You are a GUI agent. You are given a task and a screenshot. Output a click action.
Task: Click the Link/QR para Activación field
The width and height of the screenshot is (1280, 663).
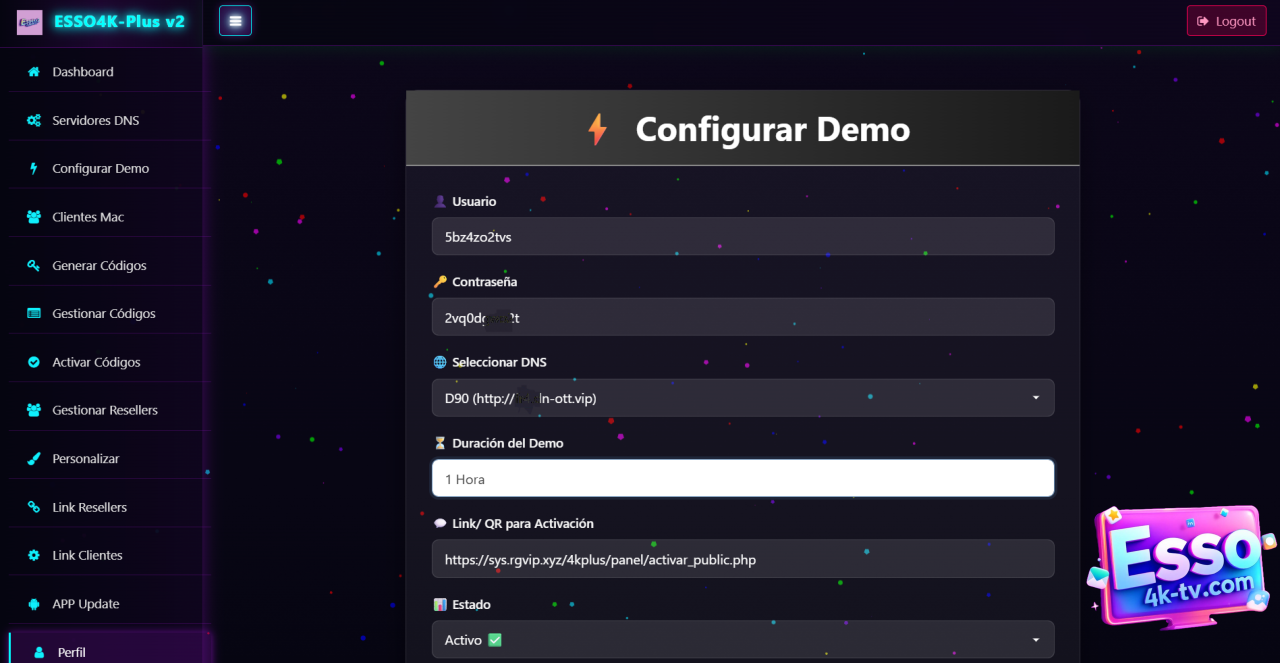(742, 560)
